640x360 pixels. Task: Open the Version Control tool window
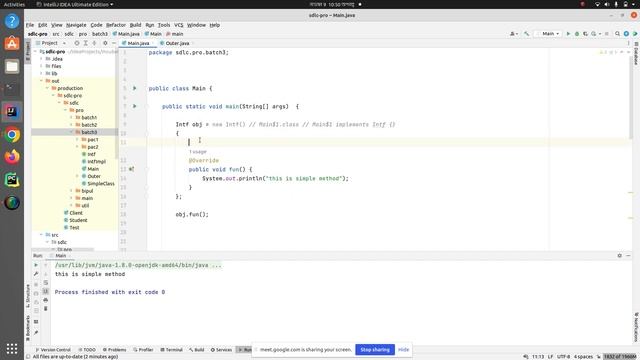[x=53, y=350]
